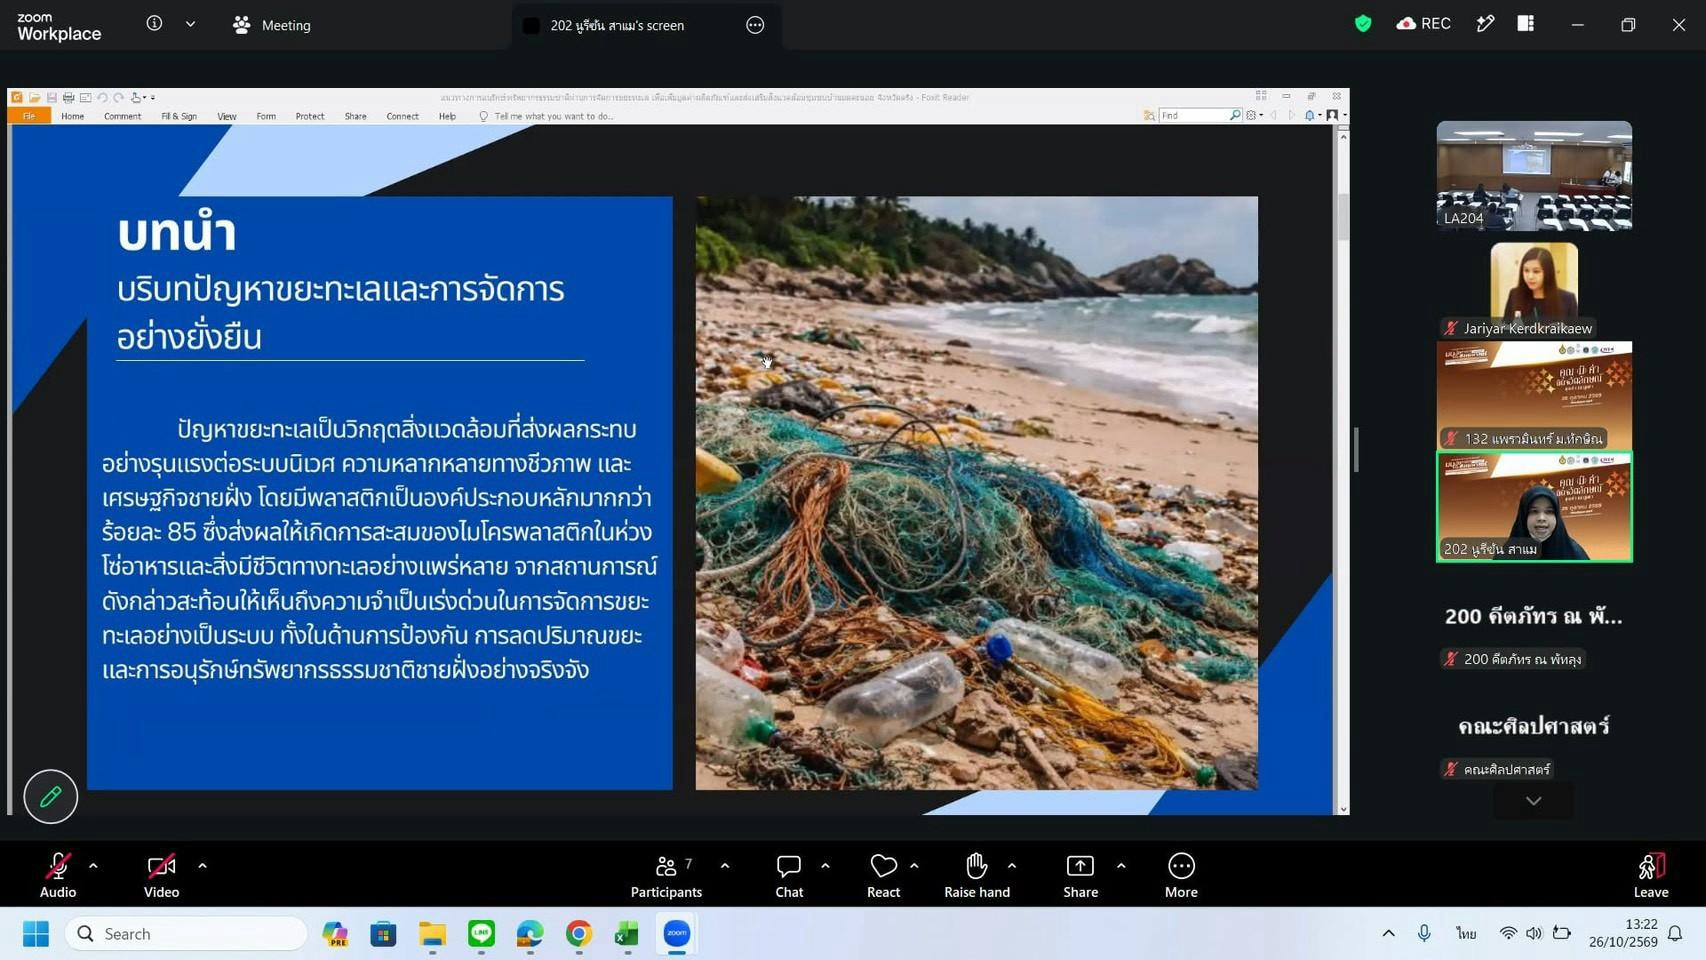Open Google Chrome from taskbar
Viewport: 1706px width, 960px height.
coord(578,934)
